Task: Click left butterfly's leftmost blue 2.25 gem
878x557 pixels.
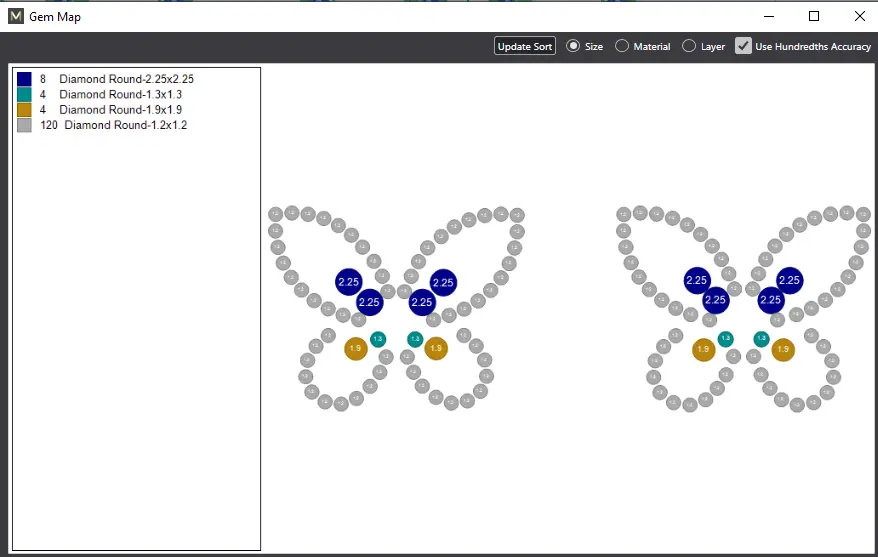Action: pyautogui.click(x=348, y=282)
